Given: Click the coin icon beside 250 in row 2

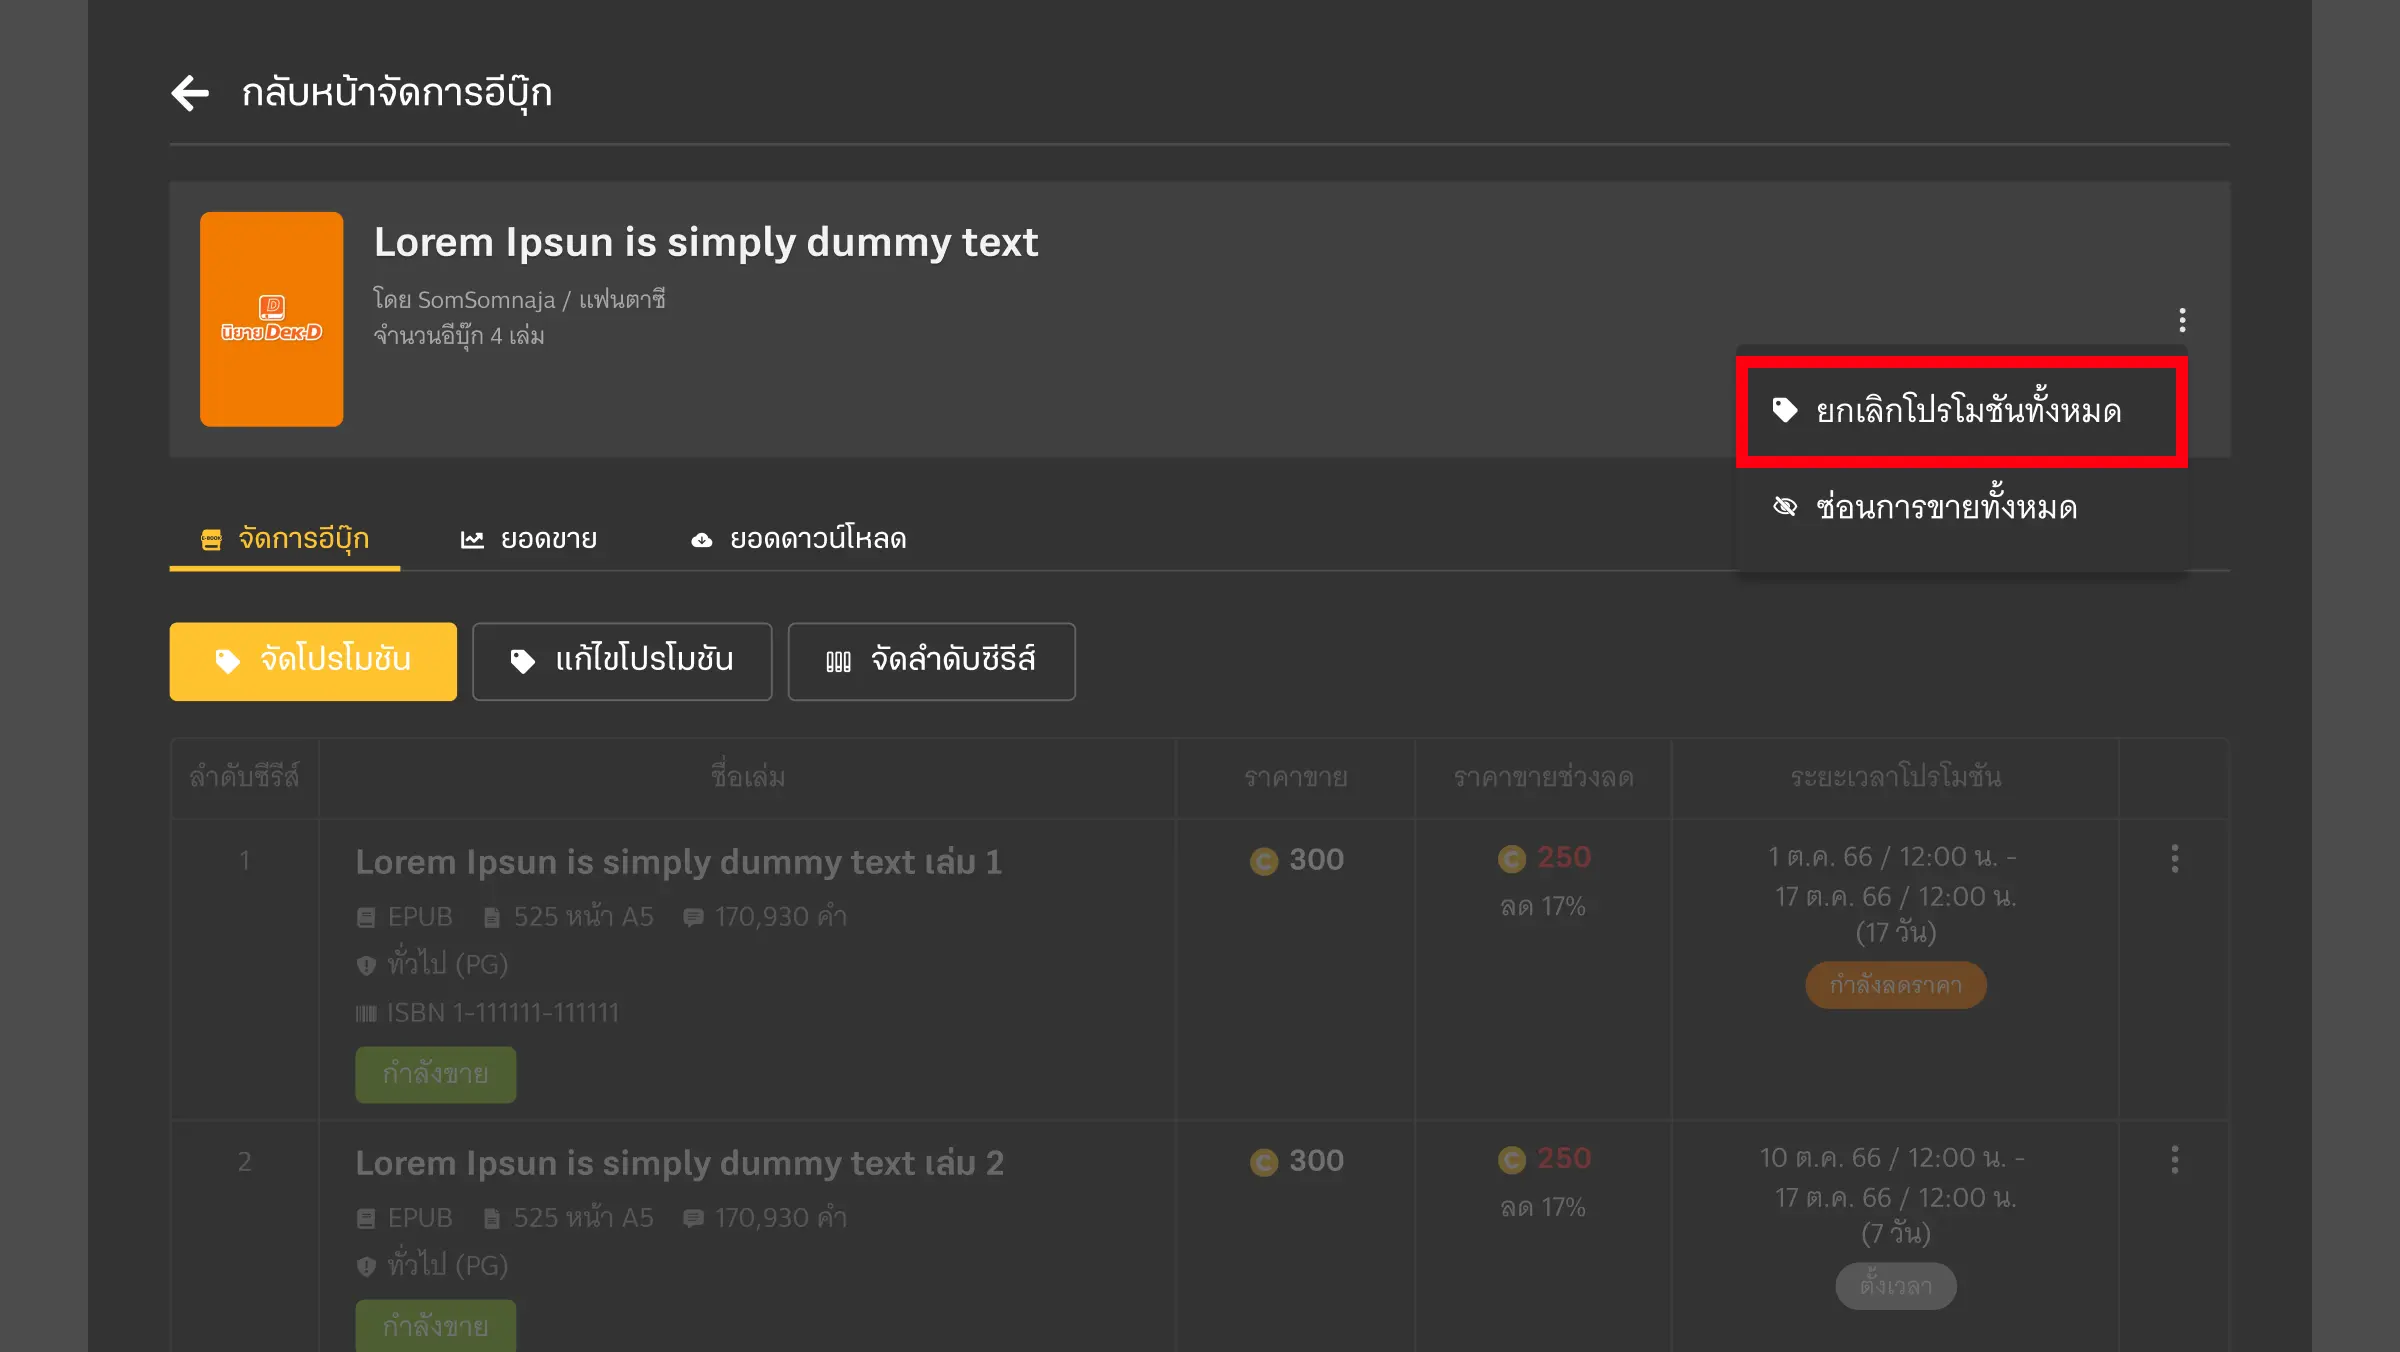Looking at the screenshot, I should [1512, 1159].
